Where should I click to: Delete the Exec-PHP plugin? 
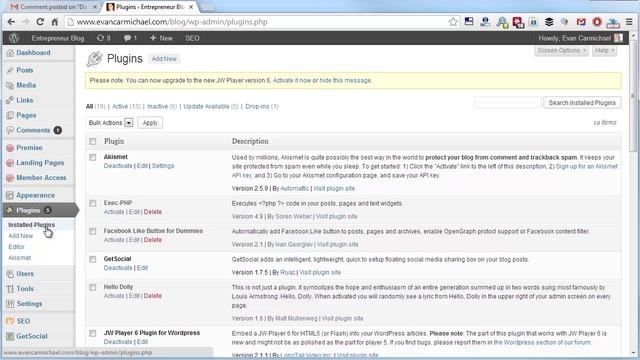[153, 212]
